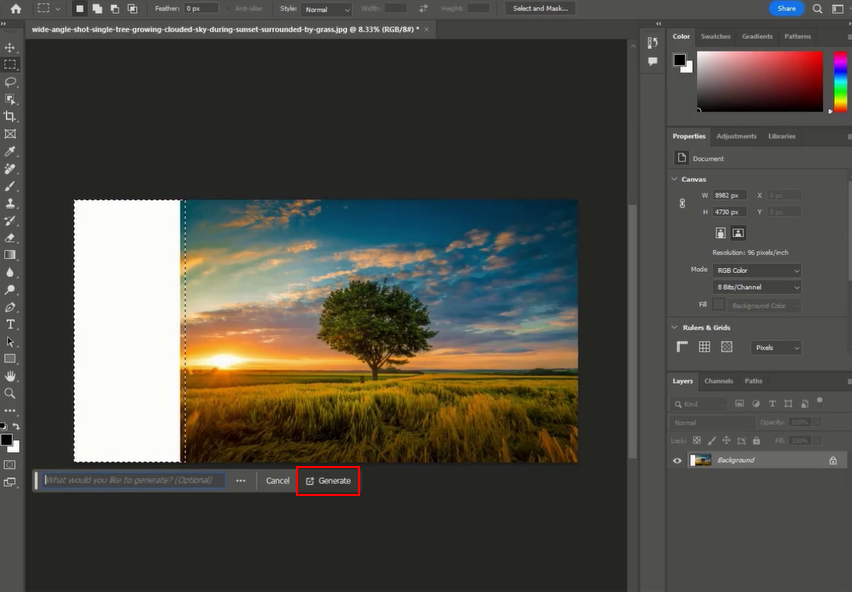852x592 pixels.
Task: Select the Lasso tool
Action: 10,82
